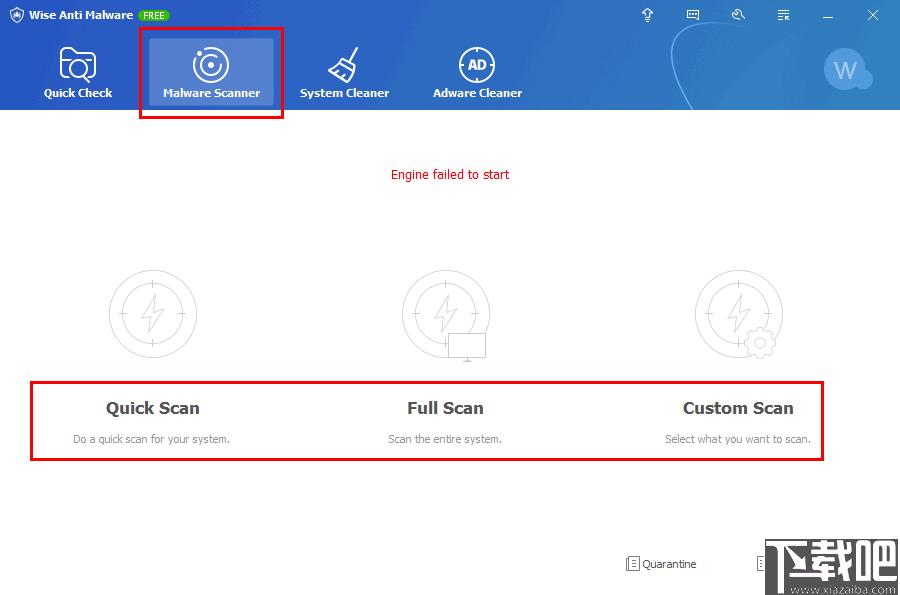The height and width of the screenshot is (595, 900).
Task: Open the wrench tools icon
Action: tap(738, 15)
